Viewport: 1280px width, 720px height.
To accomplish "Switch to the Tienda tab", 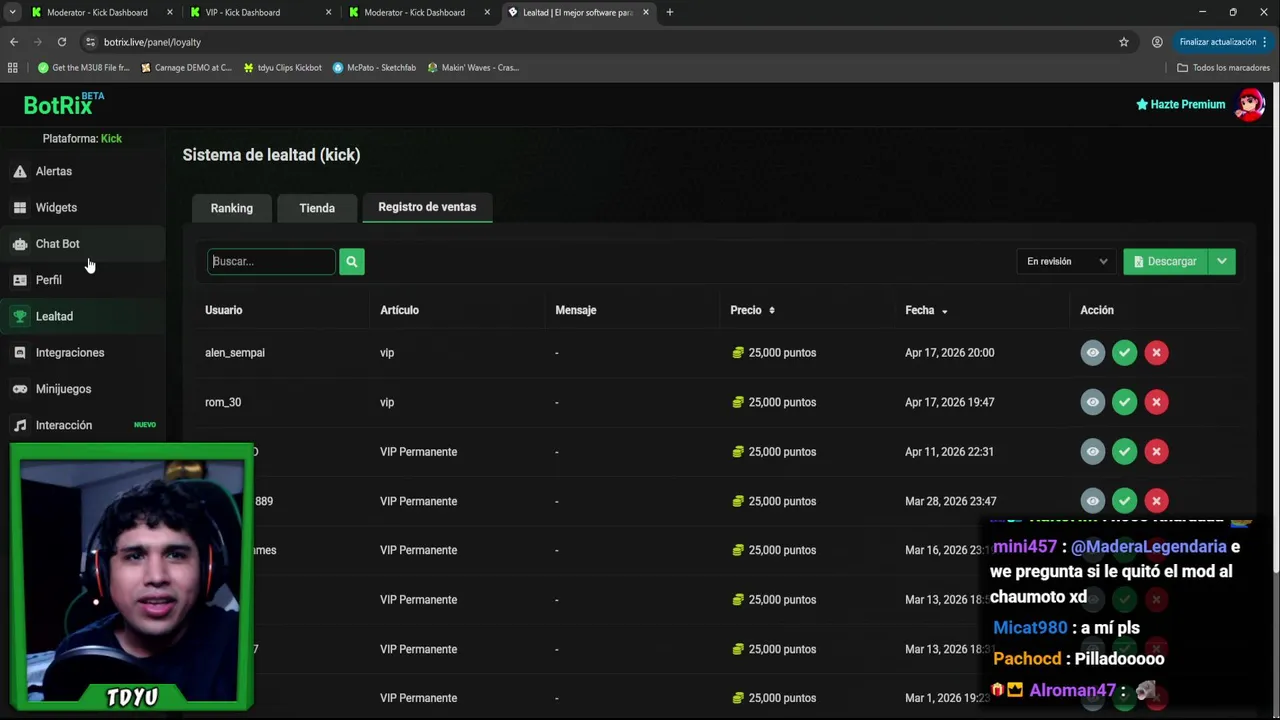I will [317, 208].
